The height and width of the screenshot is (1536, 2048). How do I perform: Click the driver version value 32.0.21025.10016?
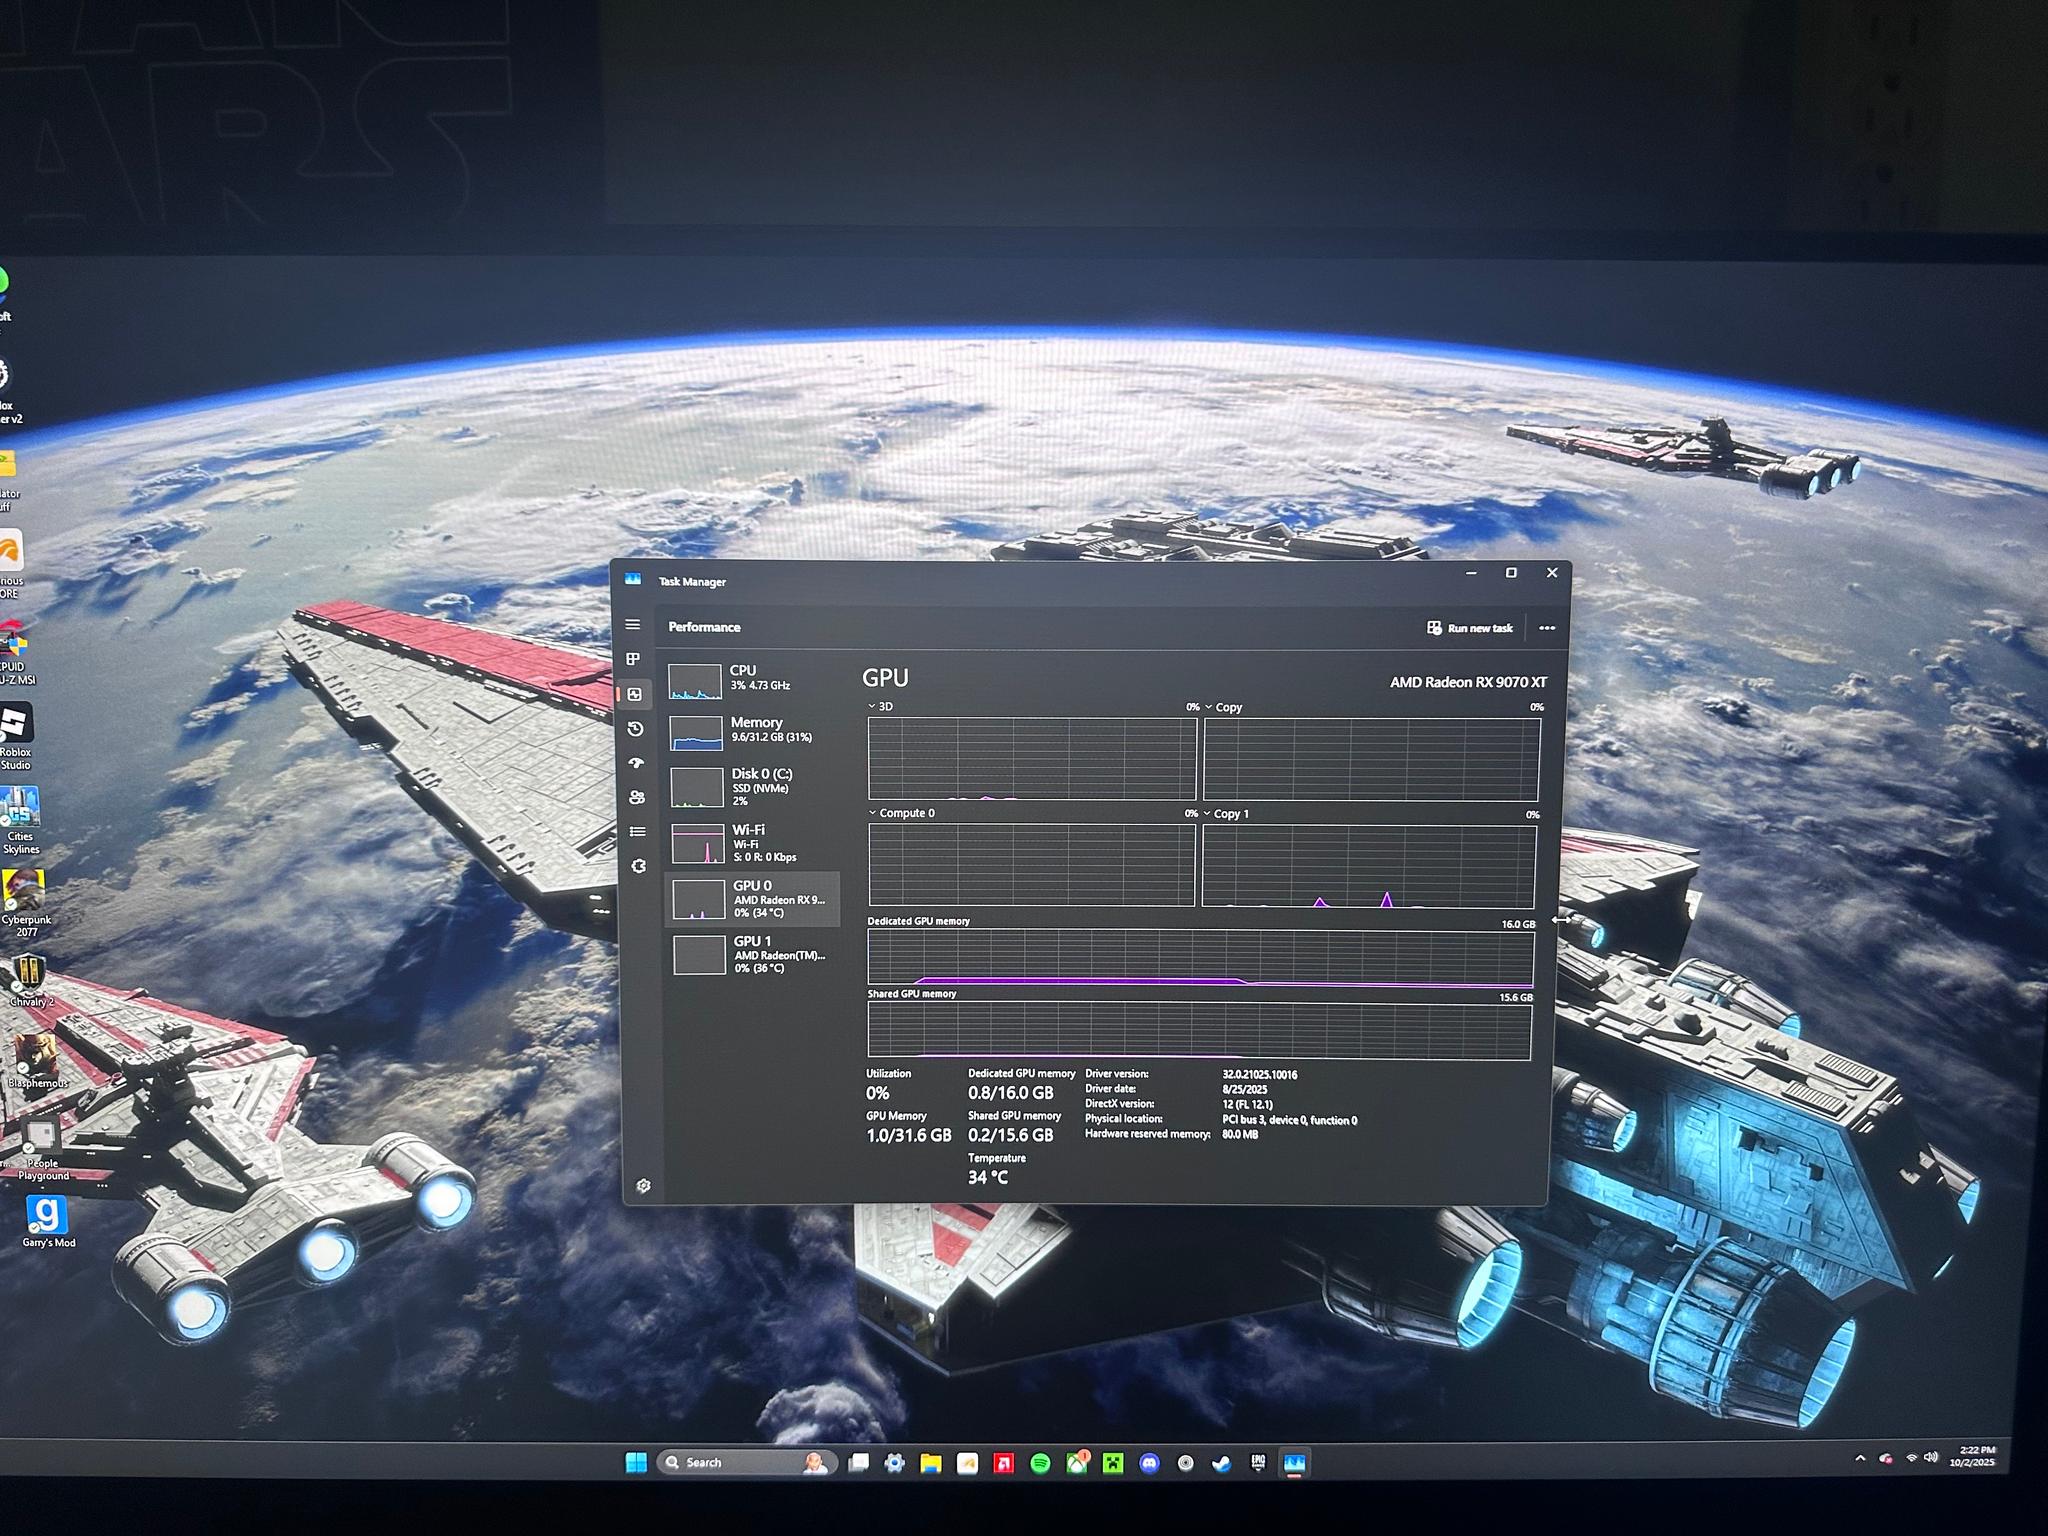(x=1259, y=1075)
